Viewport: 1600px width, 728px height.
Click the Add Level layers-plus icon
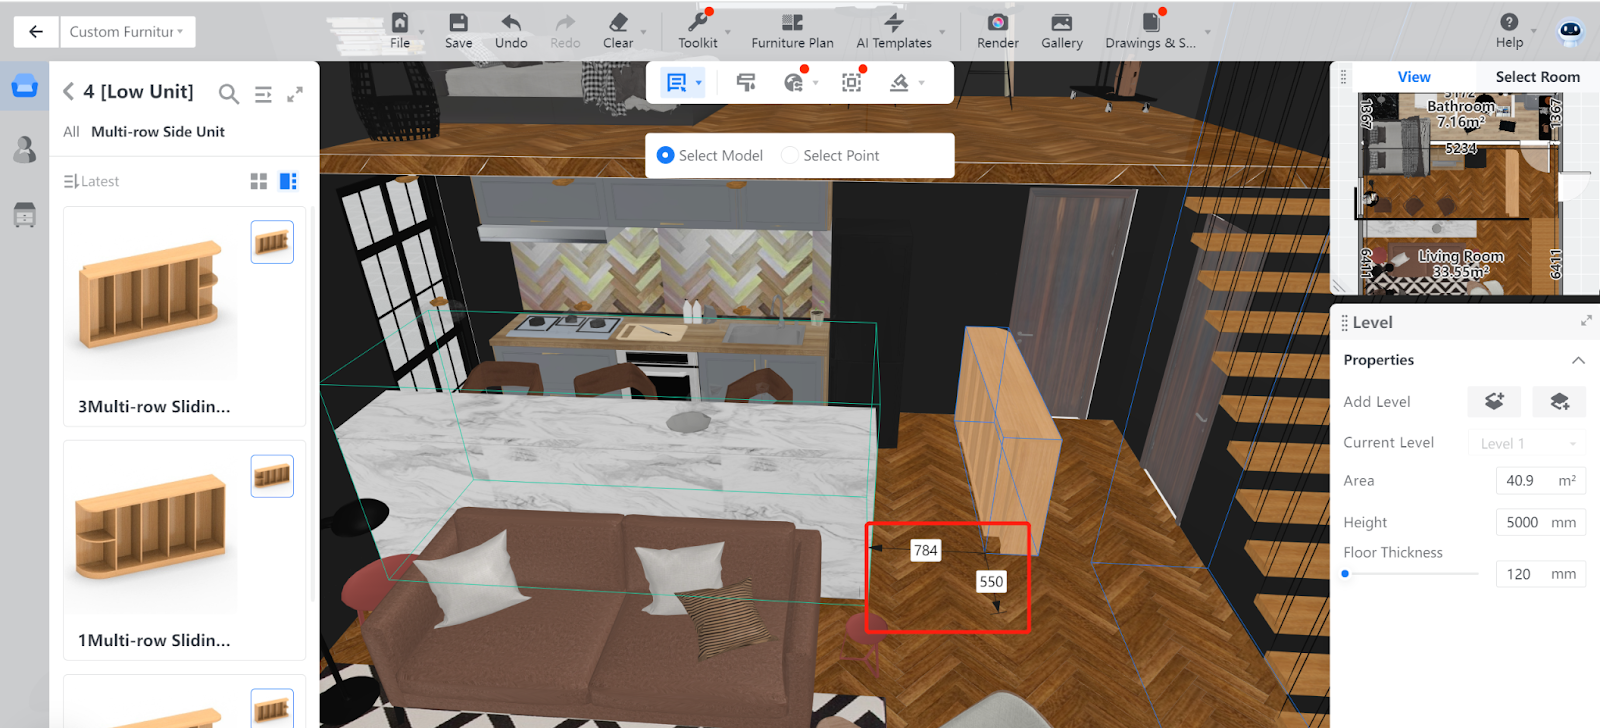click(1494, 401)
